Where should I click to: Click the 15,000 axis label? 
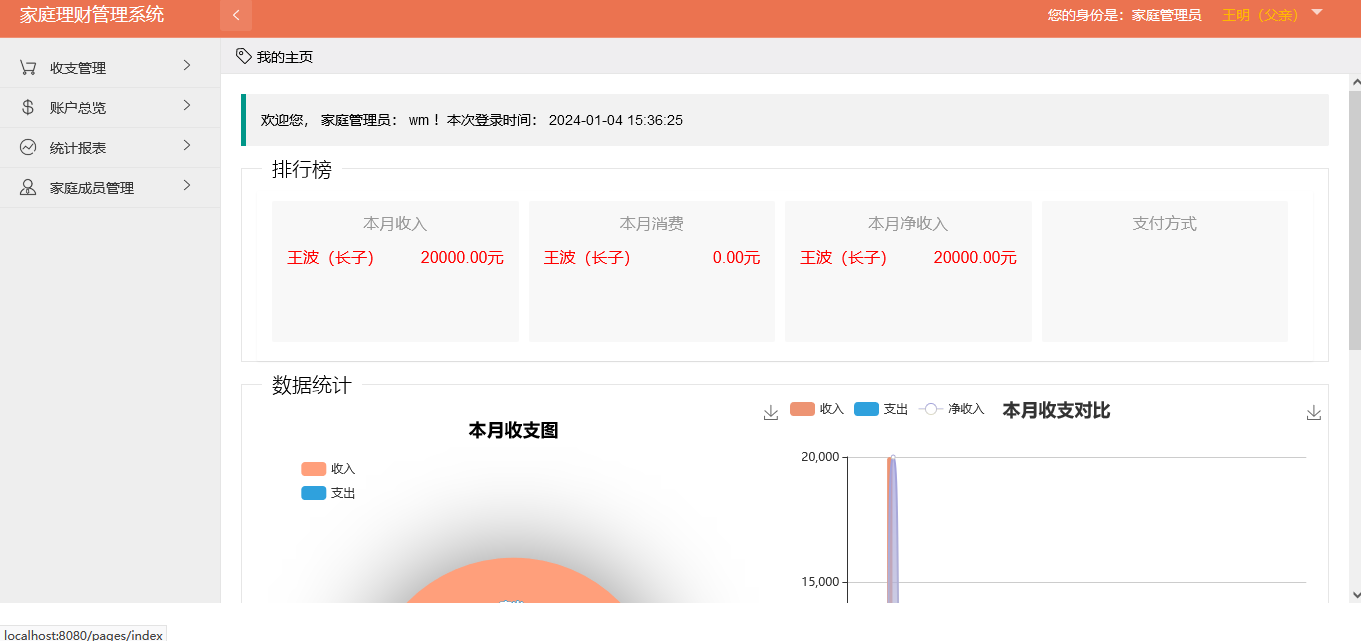tap(820, 582)
